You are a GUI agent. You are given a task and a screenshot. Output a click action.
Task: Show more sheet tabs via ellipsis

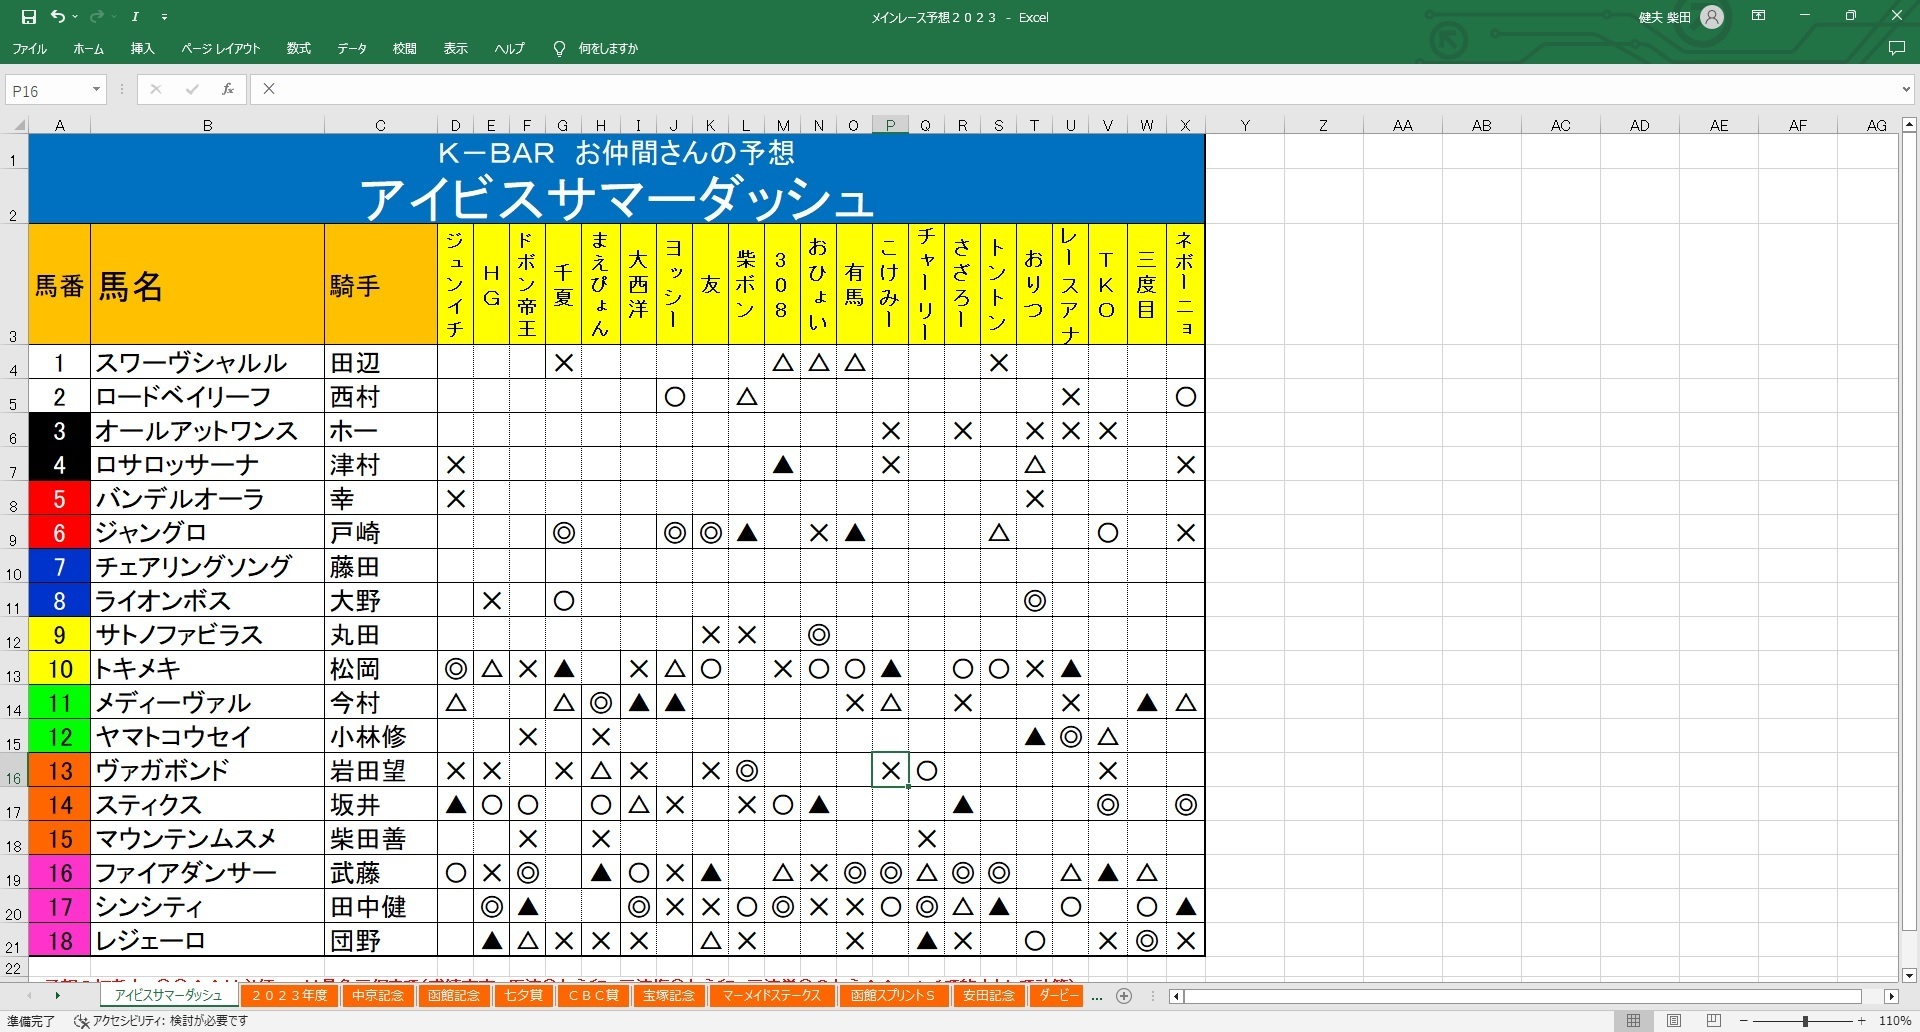coord(1097,996)
